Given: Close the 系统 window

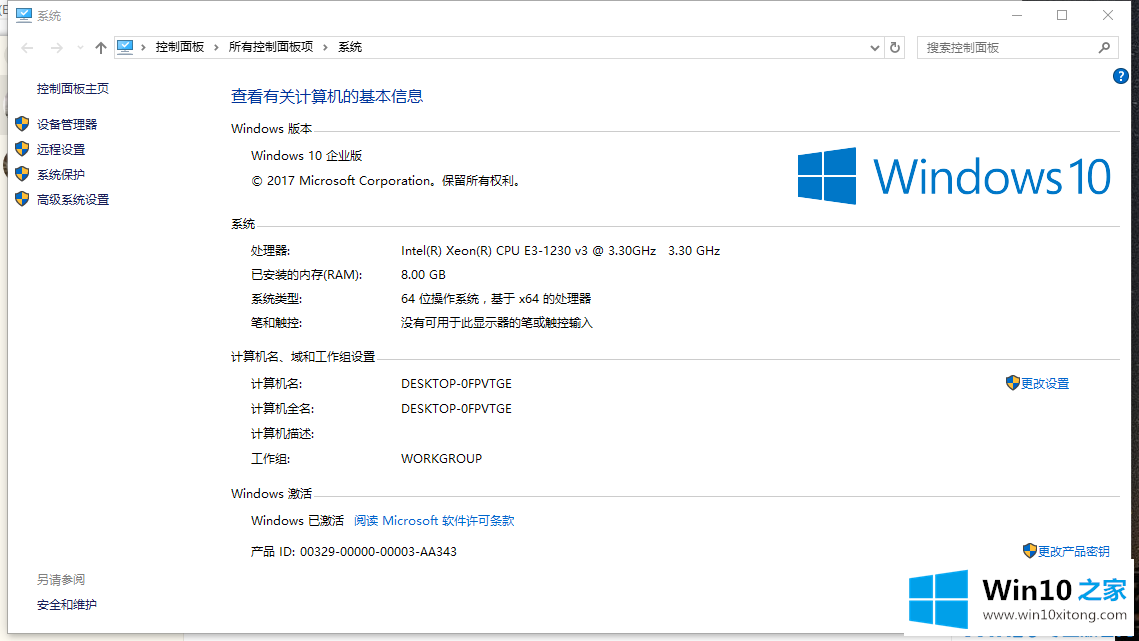Looking at the screenshot, I should [1108, 15].
